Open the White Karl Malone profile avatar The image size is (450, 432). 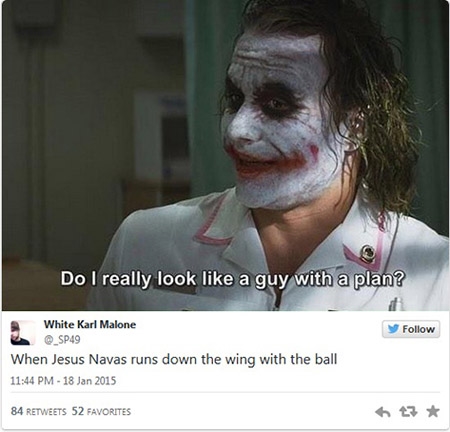[x=23, y=333]
